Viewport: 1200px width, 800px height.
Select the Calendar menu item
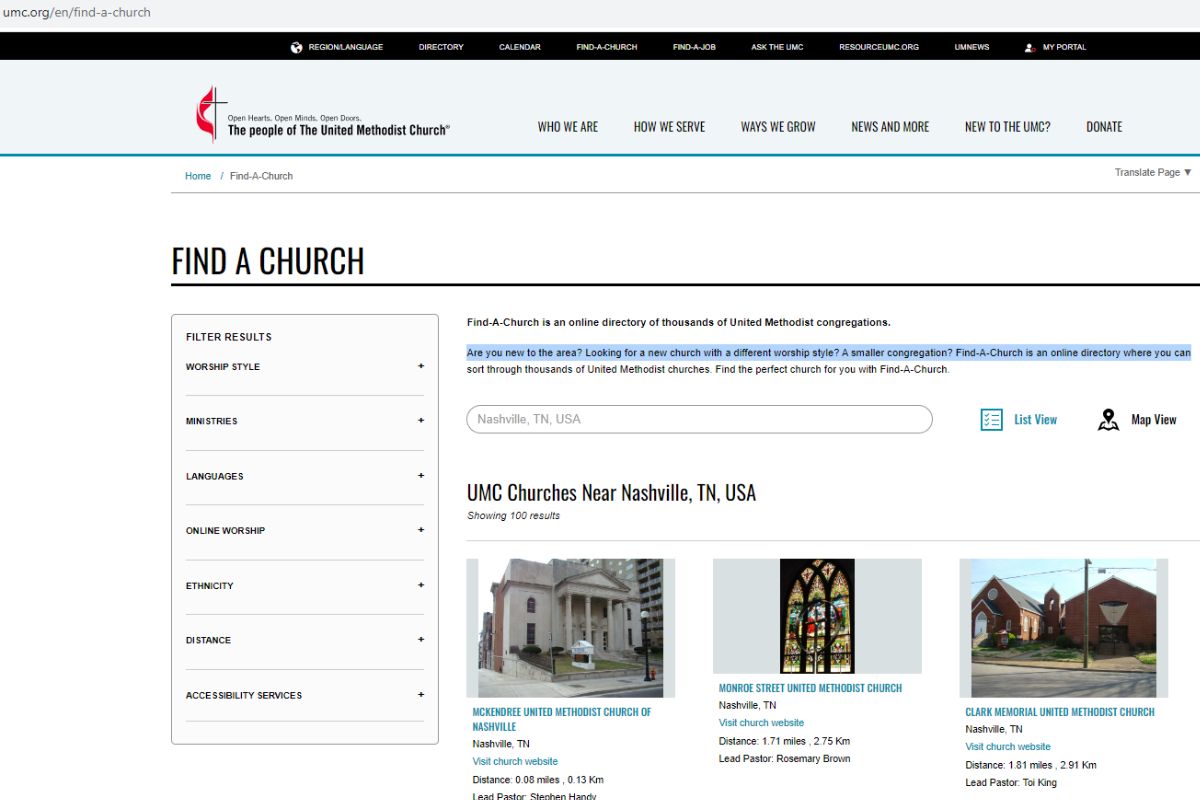519,46
